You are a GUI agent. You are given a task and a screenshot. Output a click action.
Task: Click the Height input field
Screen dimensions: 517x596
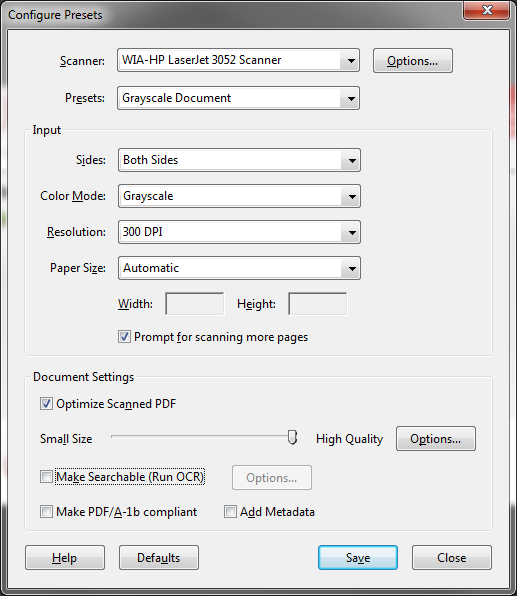pyautogui.click(x=317, y=304)
